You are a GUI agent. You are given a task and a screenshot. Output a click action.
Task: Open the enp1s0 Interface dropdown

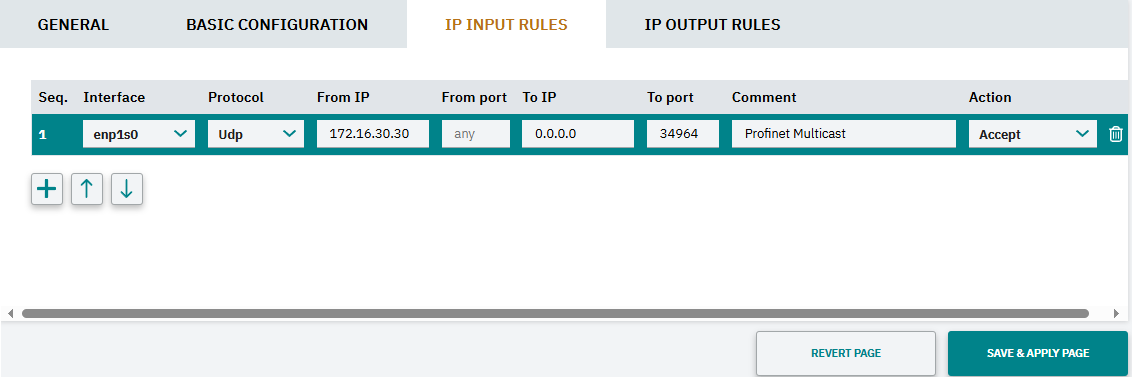(x=139, y=134)
